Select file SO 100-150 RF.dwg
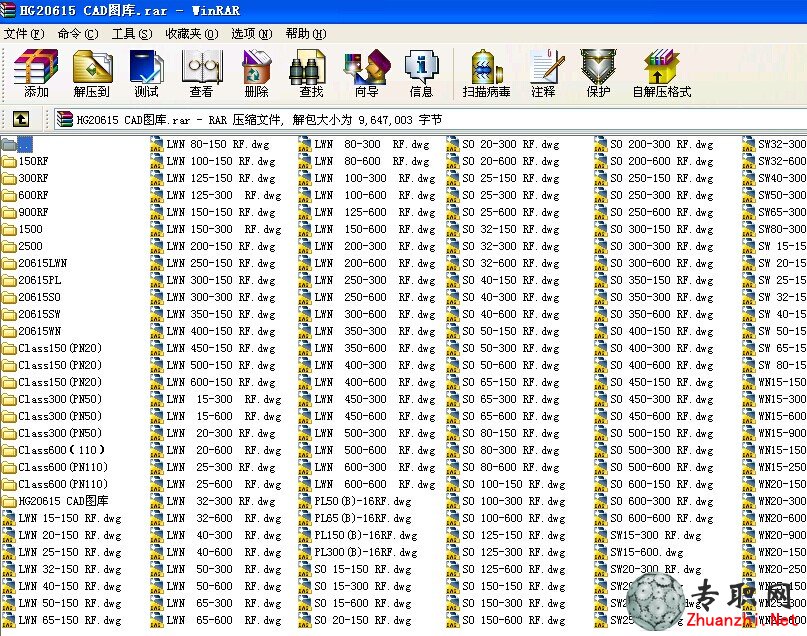 514,484
